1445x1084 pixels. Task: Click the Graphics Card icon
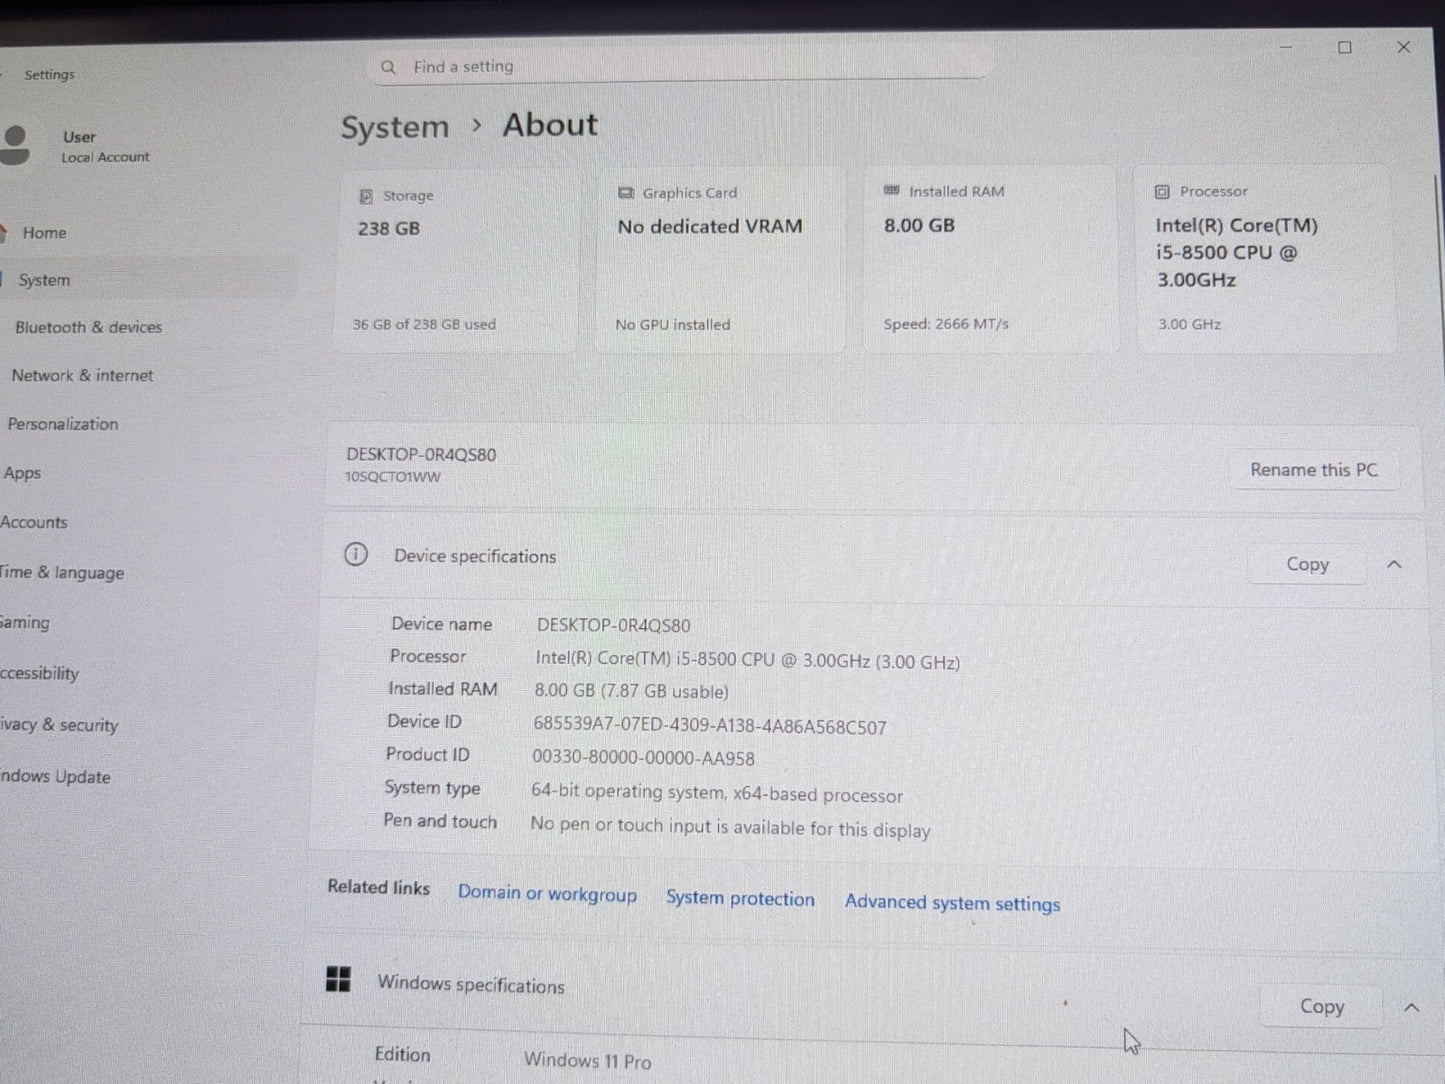tap(626, 193)
